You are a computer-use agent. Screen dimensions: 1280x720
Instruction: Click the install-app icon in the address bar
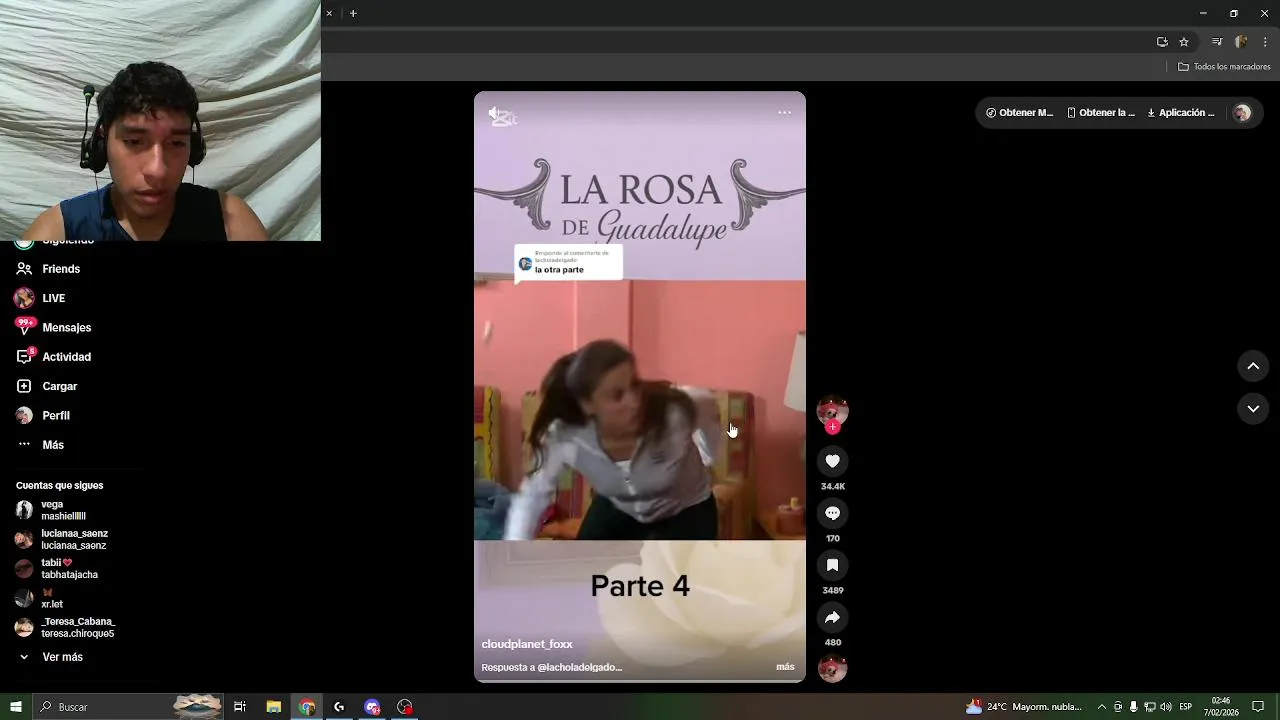pyautogui.click(x=1162, y=42)
